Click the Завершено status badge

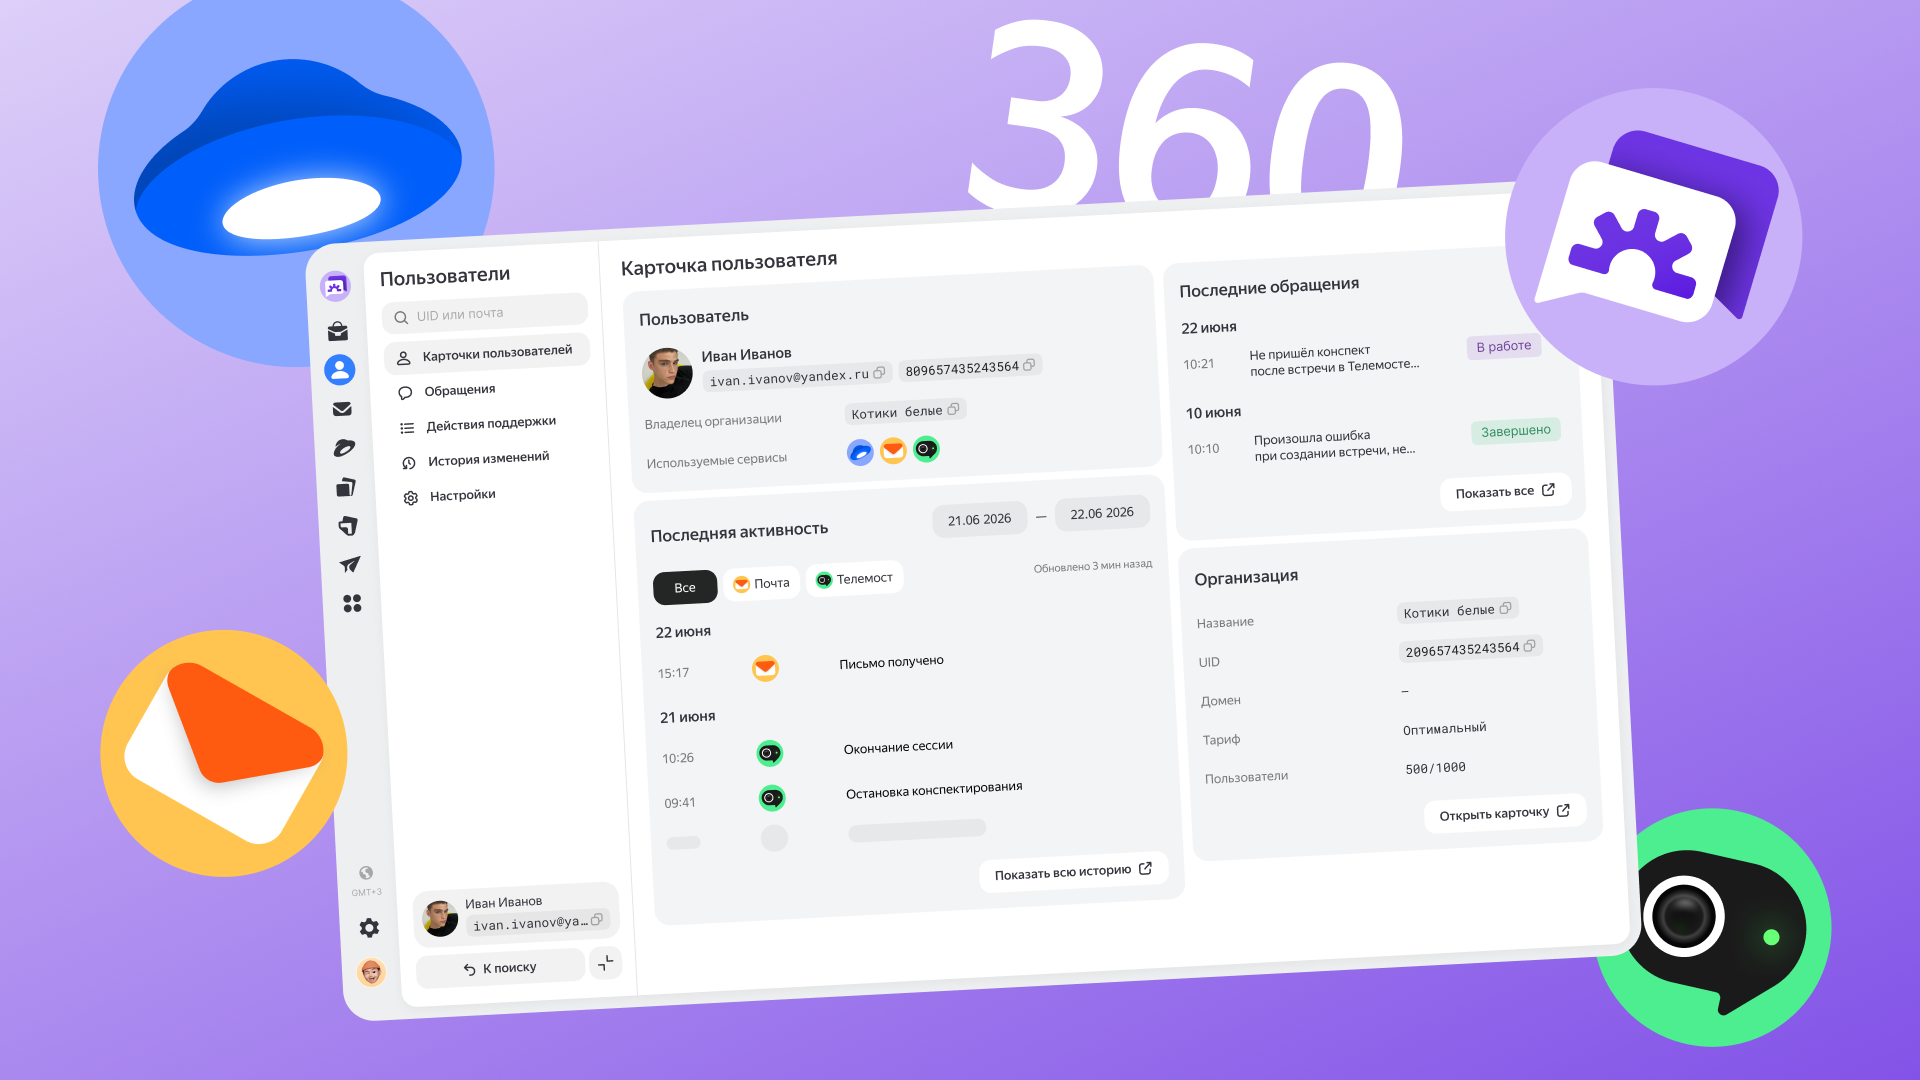tap(1516, 431)
